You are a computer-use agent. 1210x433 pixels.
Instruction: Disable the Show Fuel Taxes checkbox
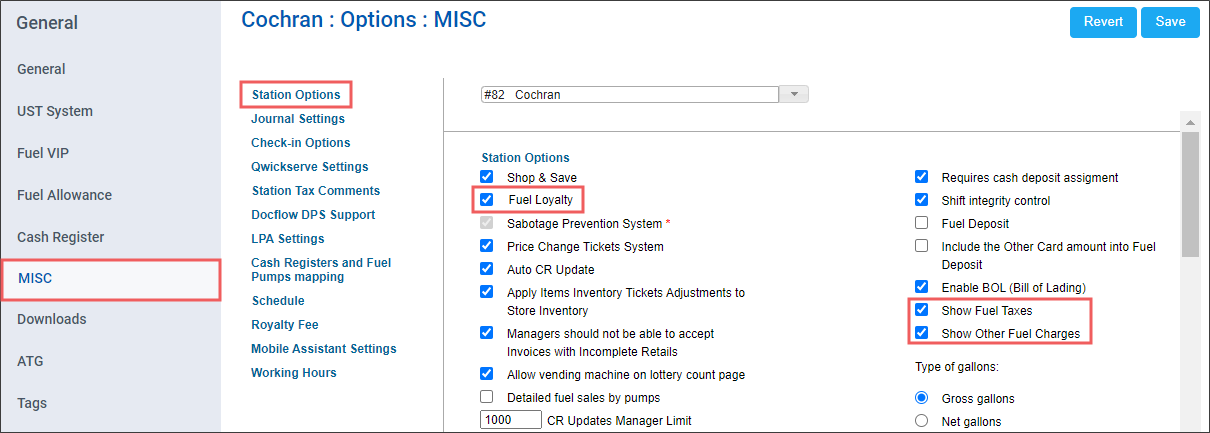[x=922, y=311]
